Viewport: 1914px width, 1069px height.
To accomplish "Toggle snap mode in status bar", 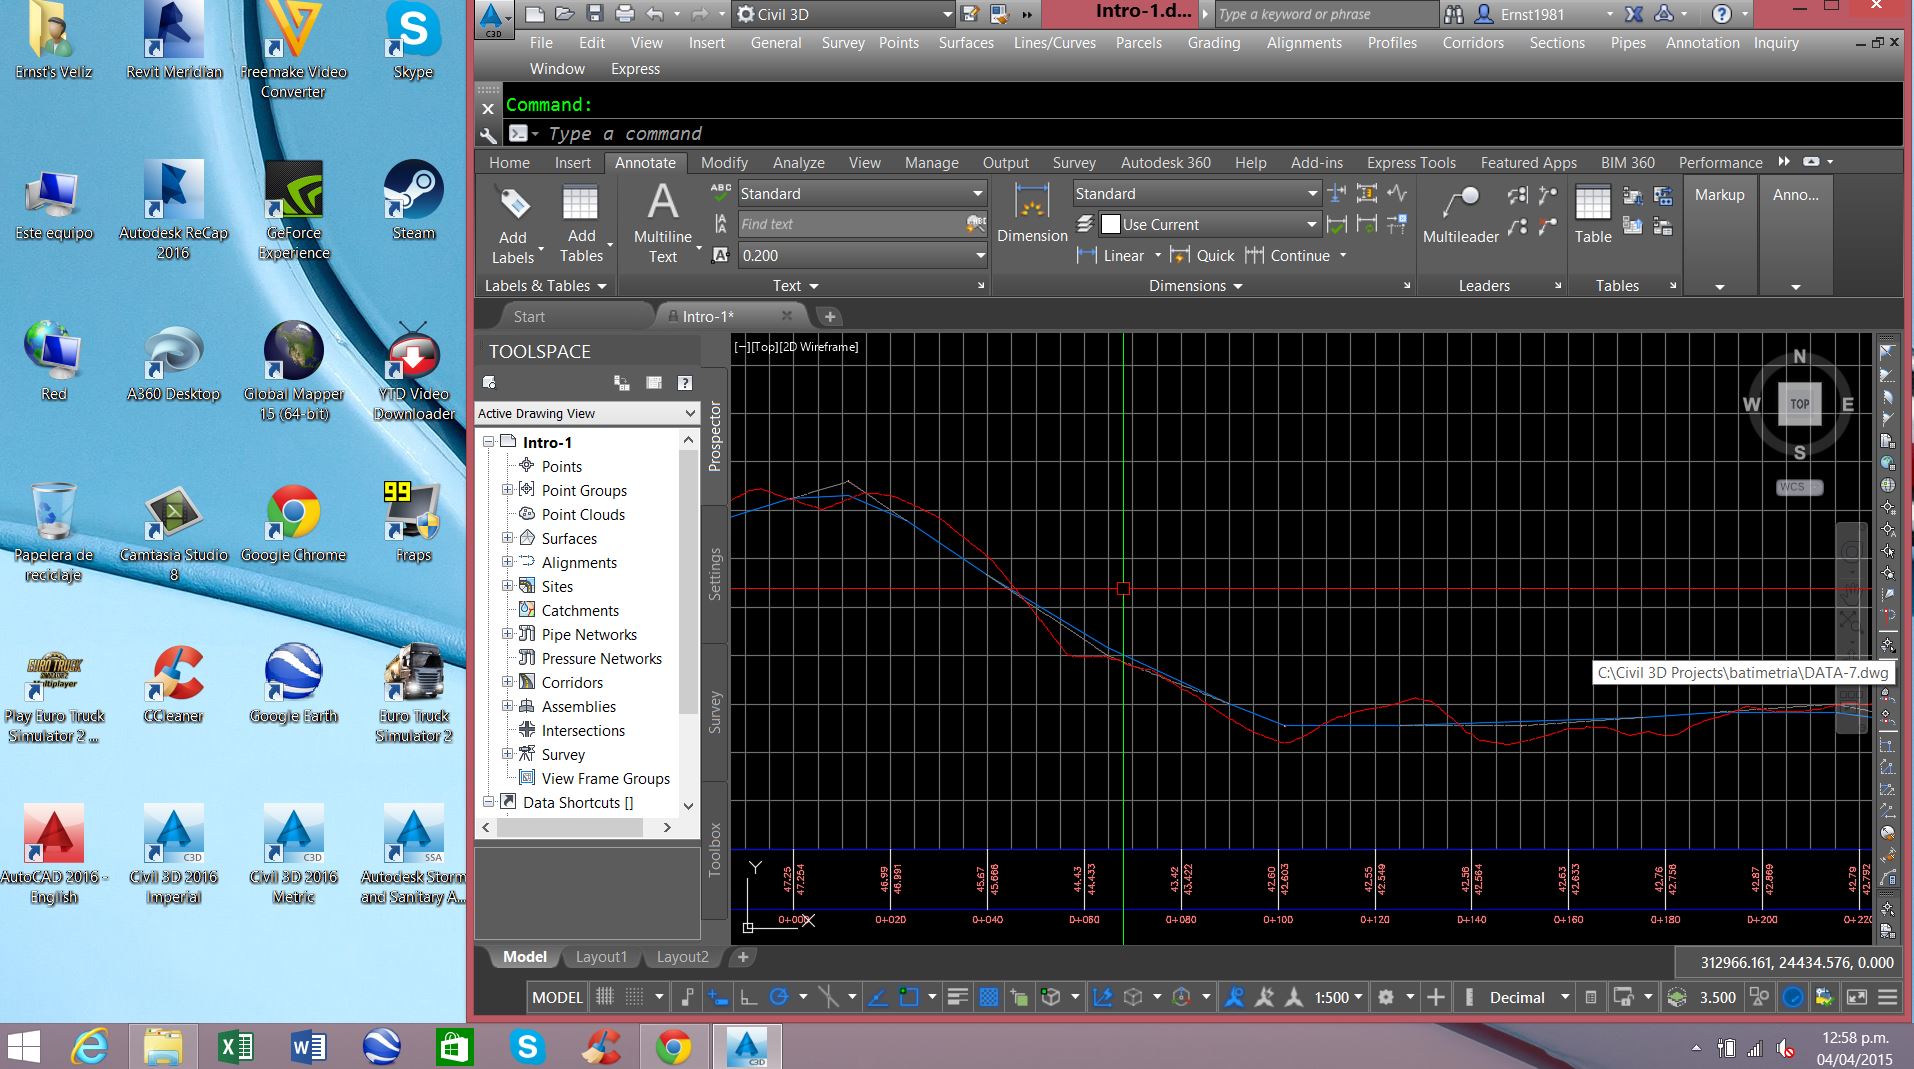I will [634, 997].
